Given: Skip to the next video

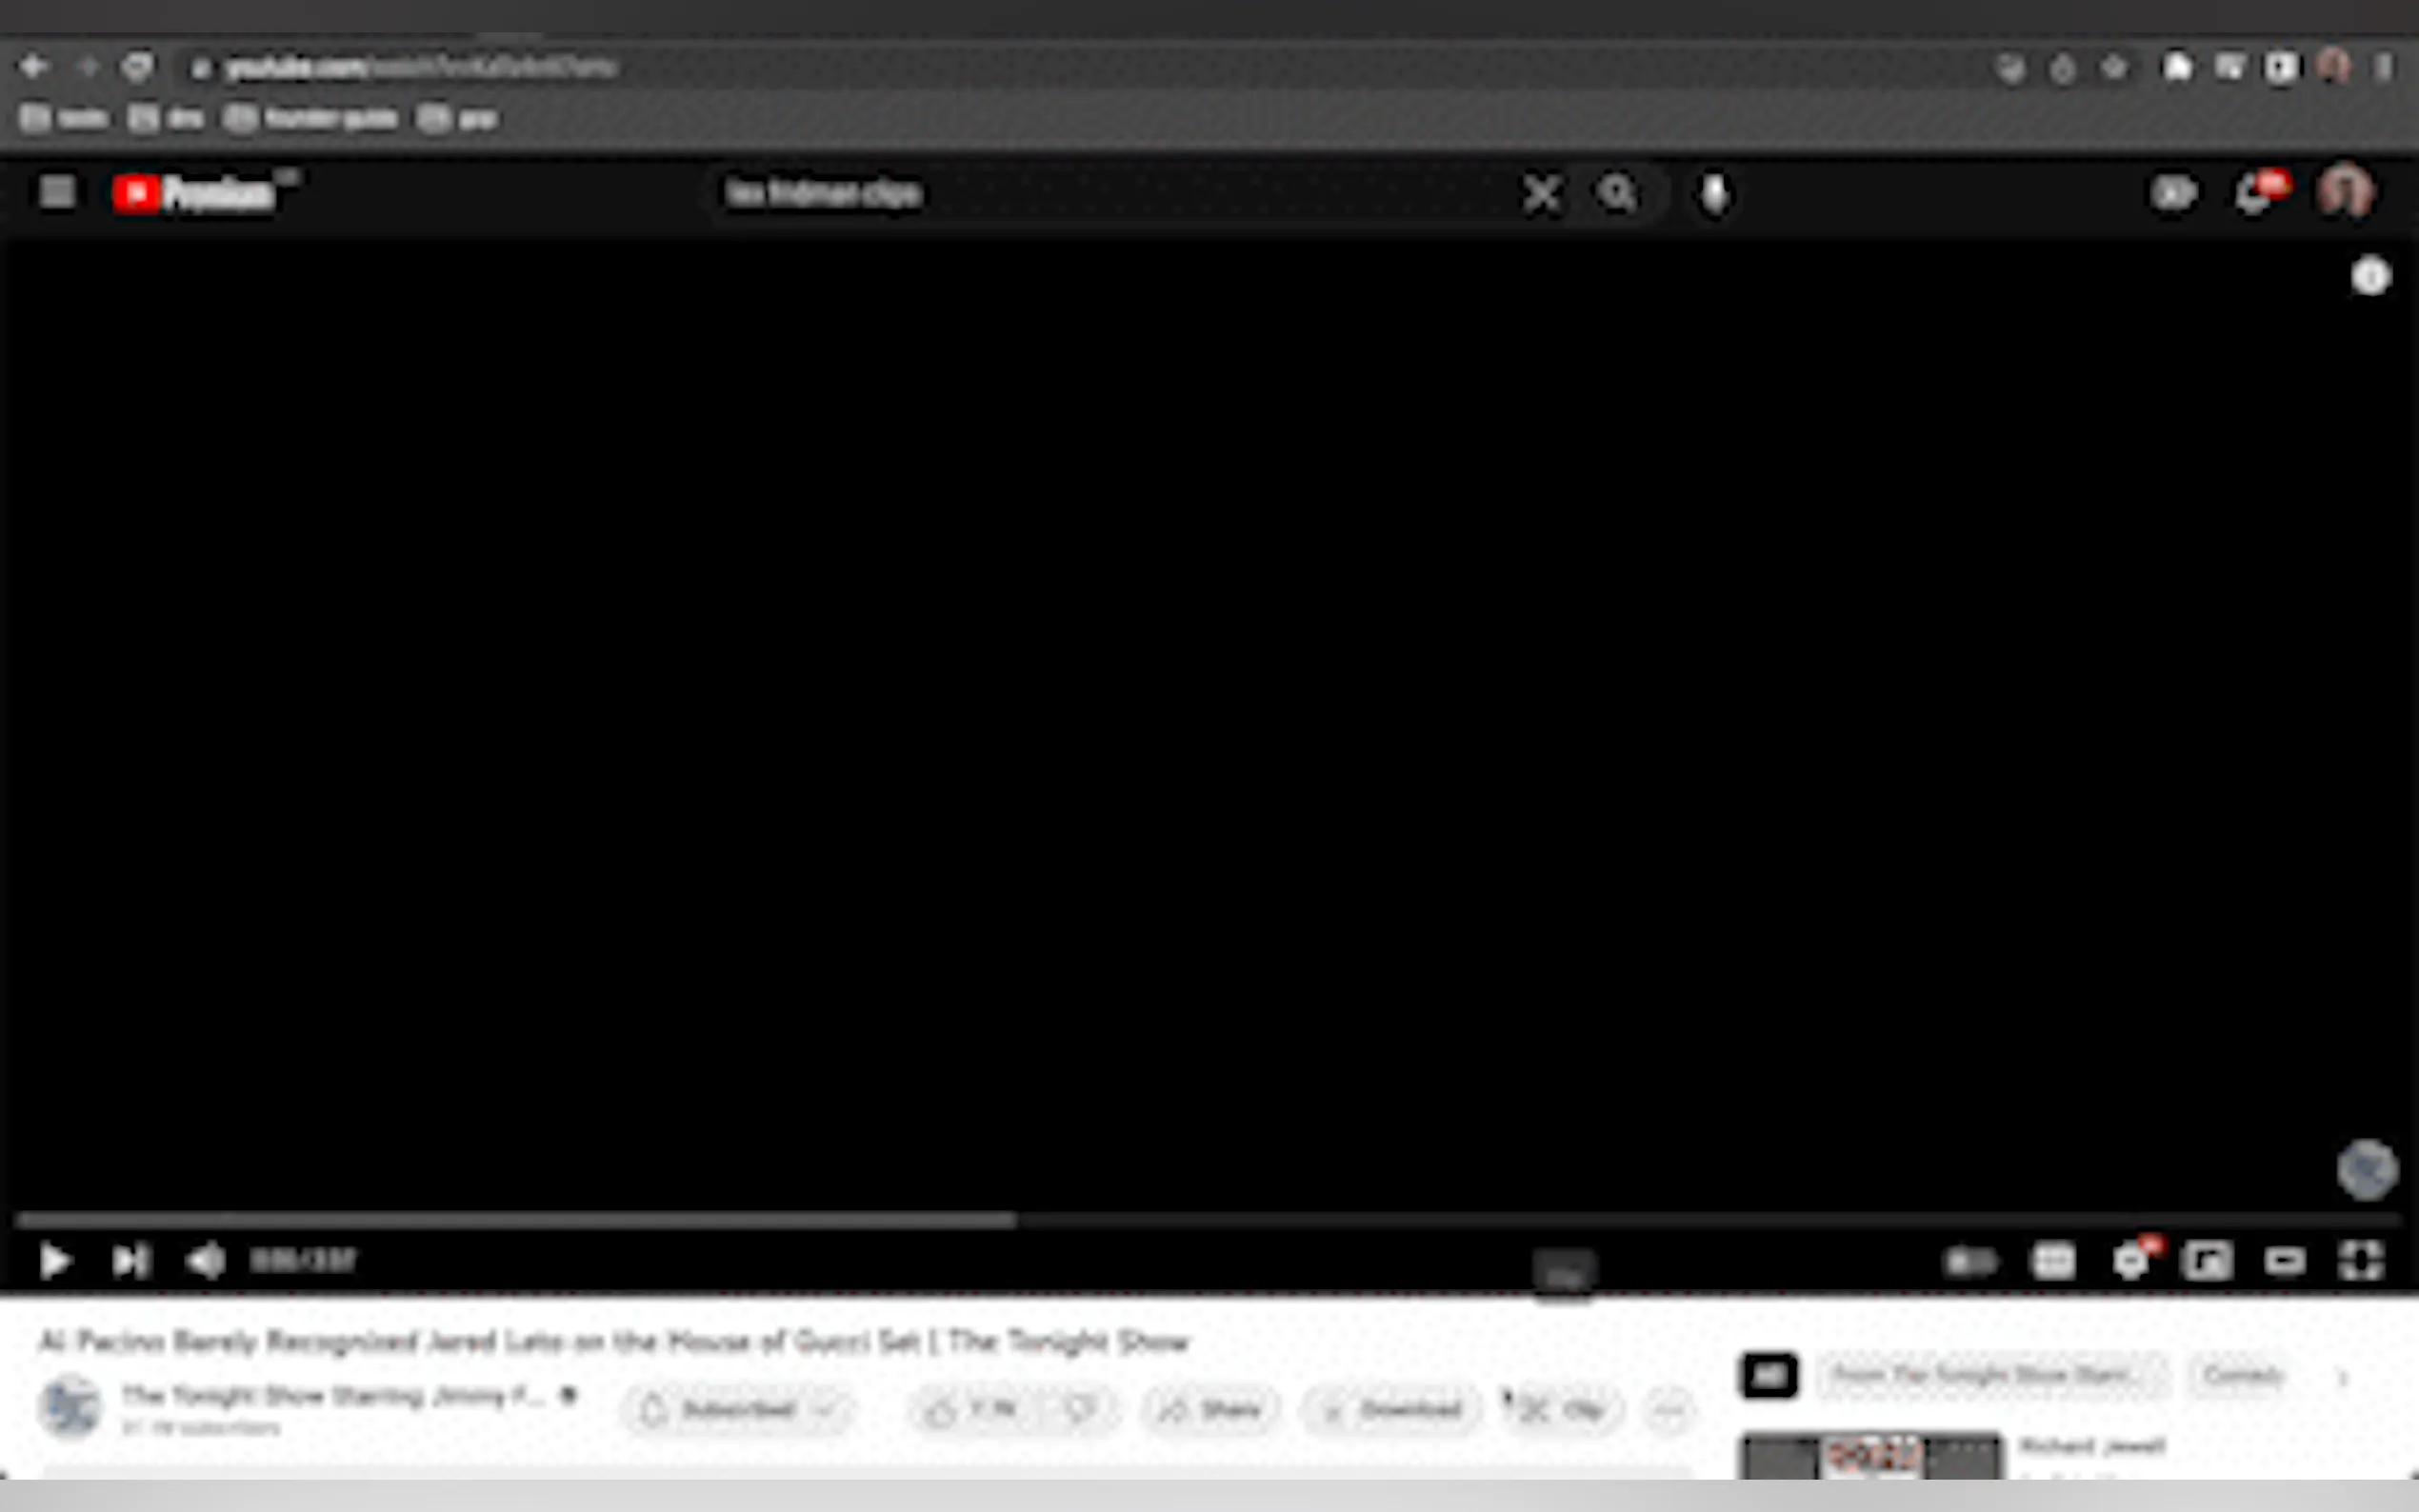Looking at the screenshot, I should 130,1261.
